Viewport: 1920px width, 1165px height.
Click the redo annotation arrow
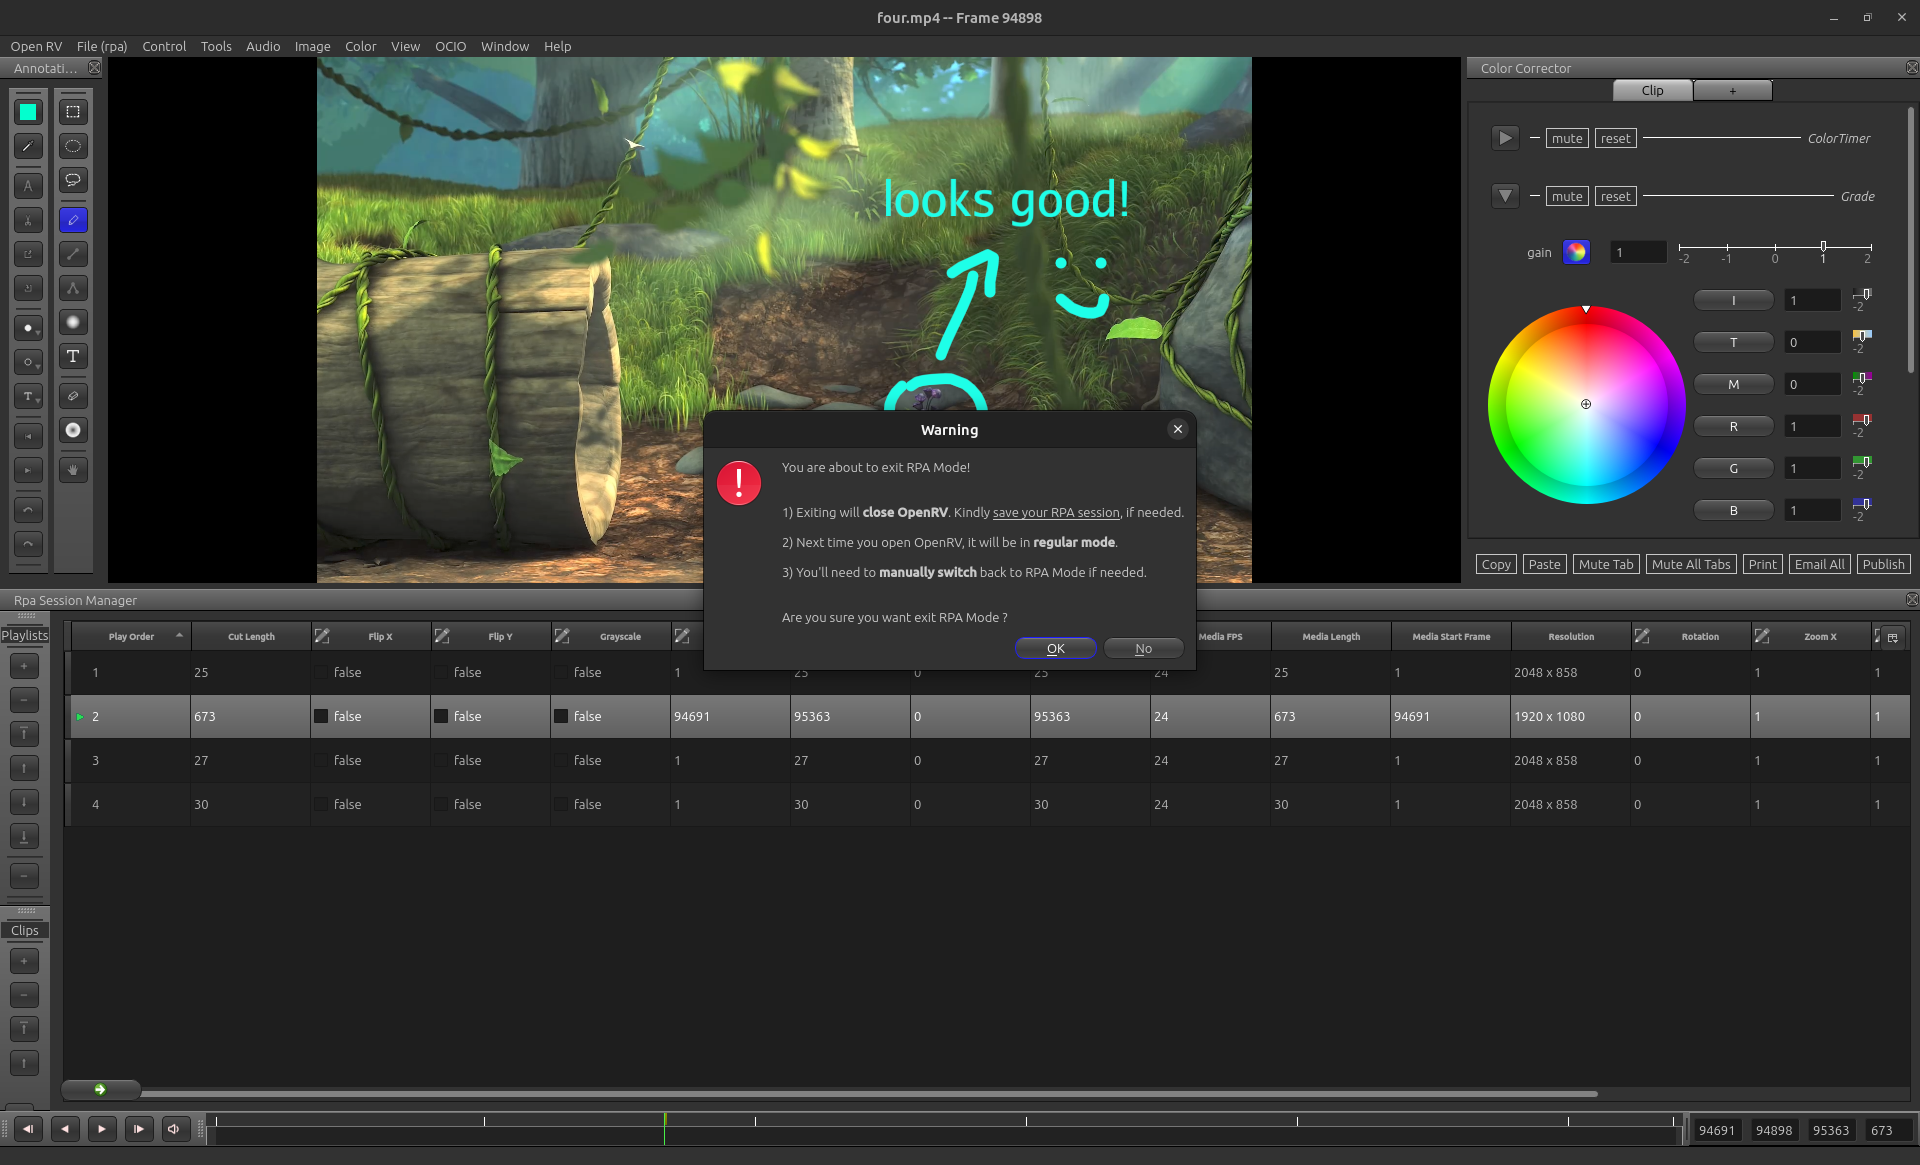coord(28,544)
